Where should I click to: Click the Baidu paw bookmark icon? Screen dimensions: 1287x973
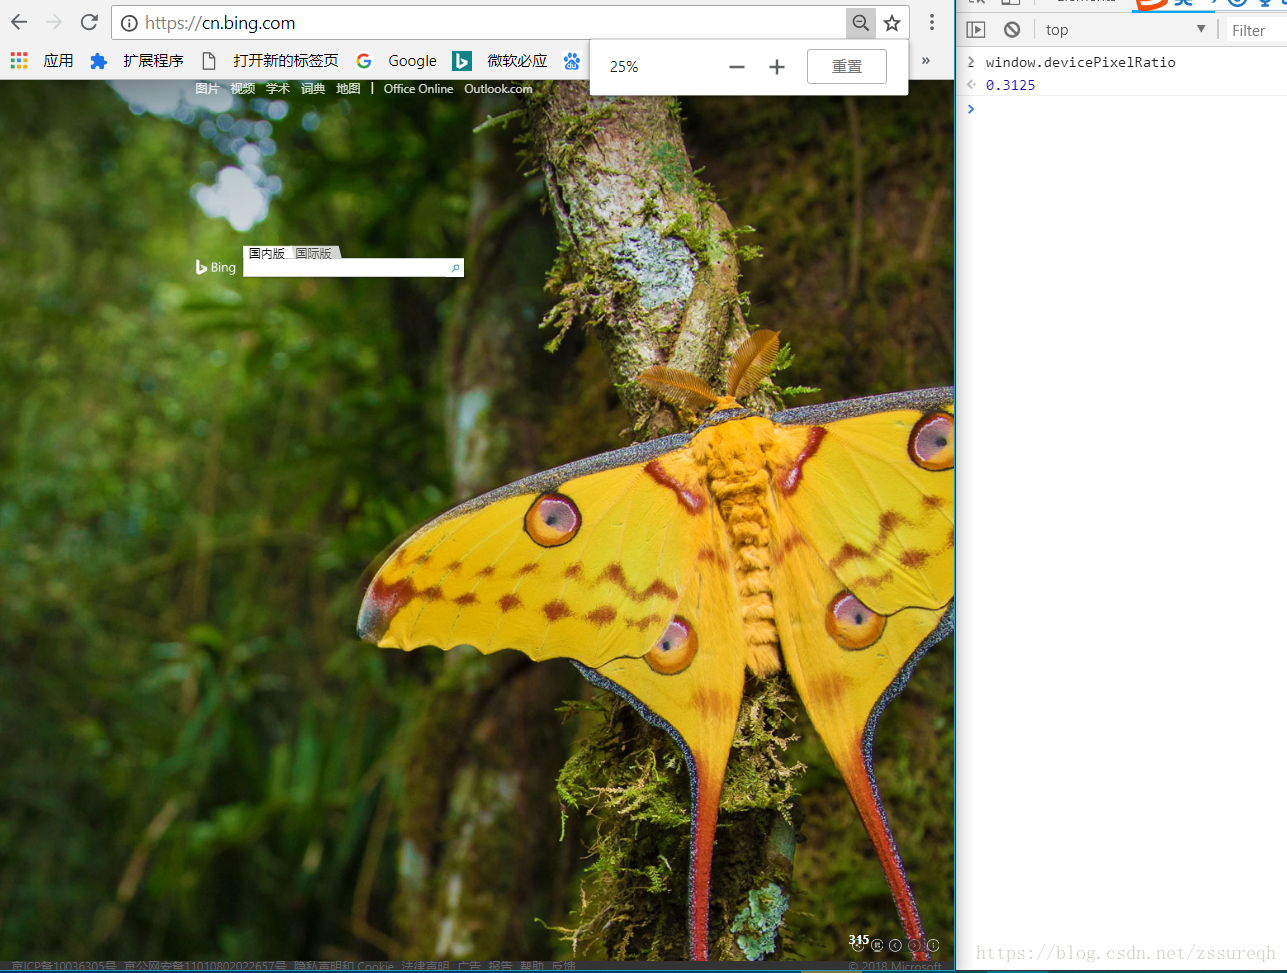572,61
